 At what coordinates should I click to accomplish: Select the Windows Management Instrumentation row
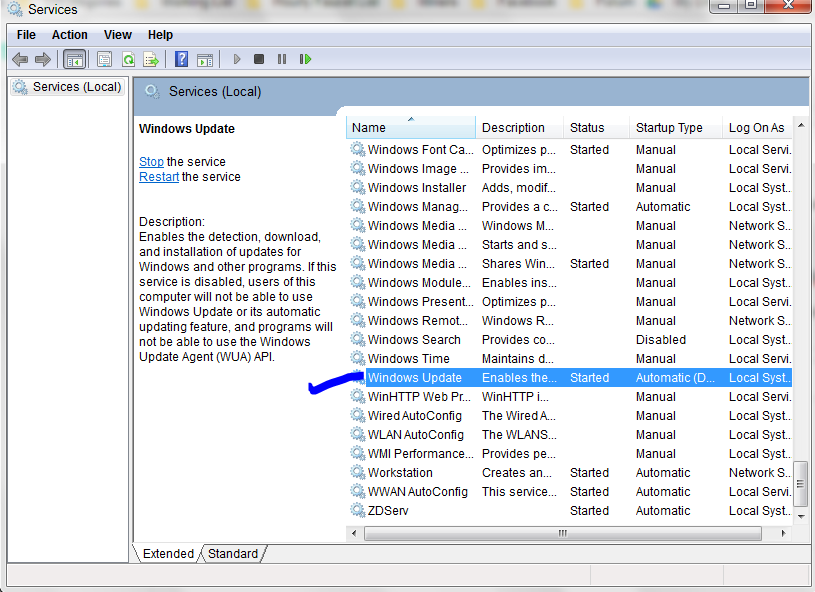[569, 206]
